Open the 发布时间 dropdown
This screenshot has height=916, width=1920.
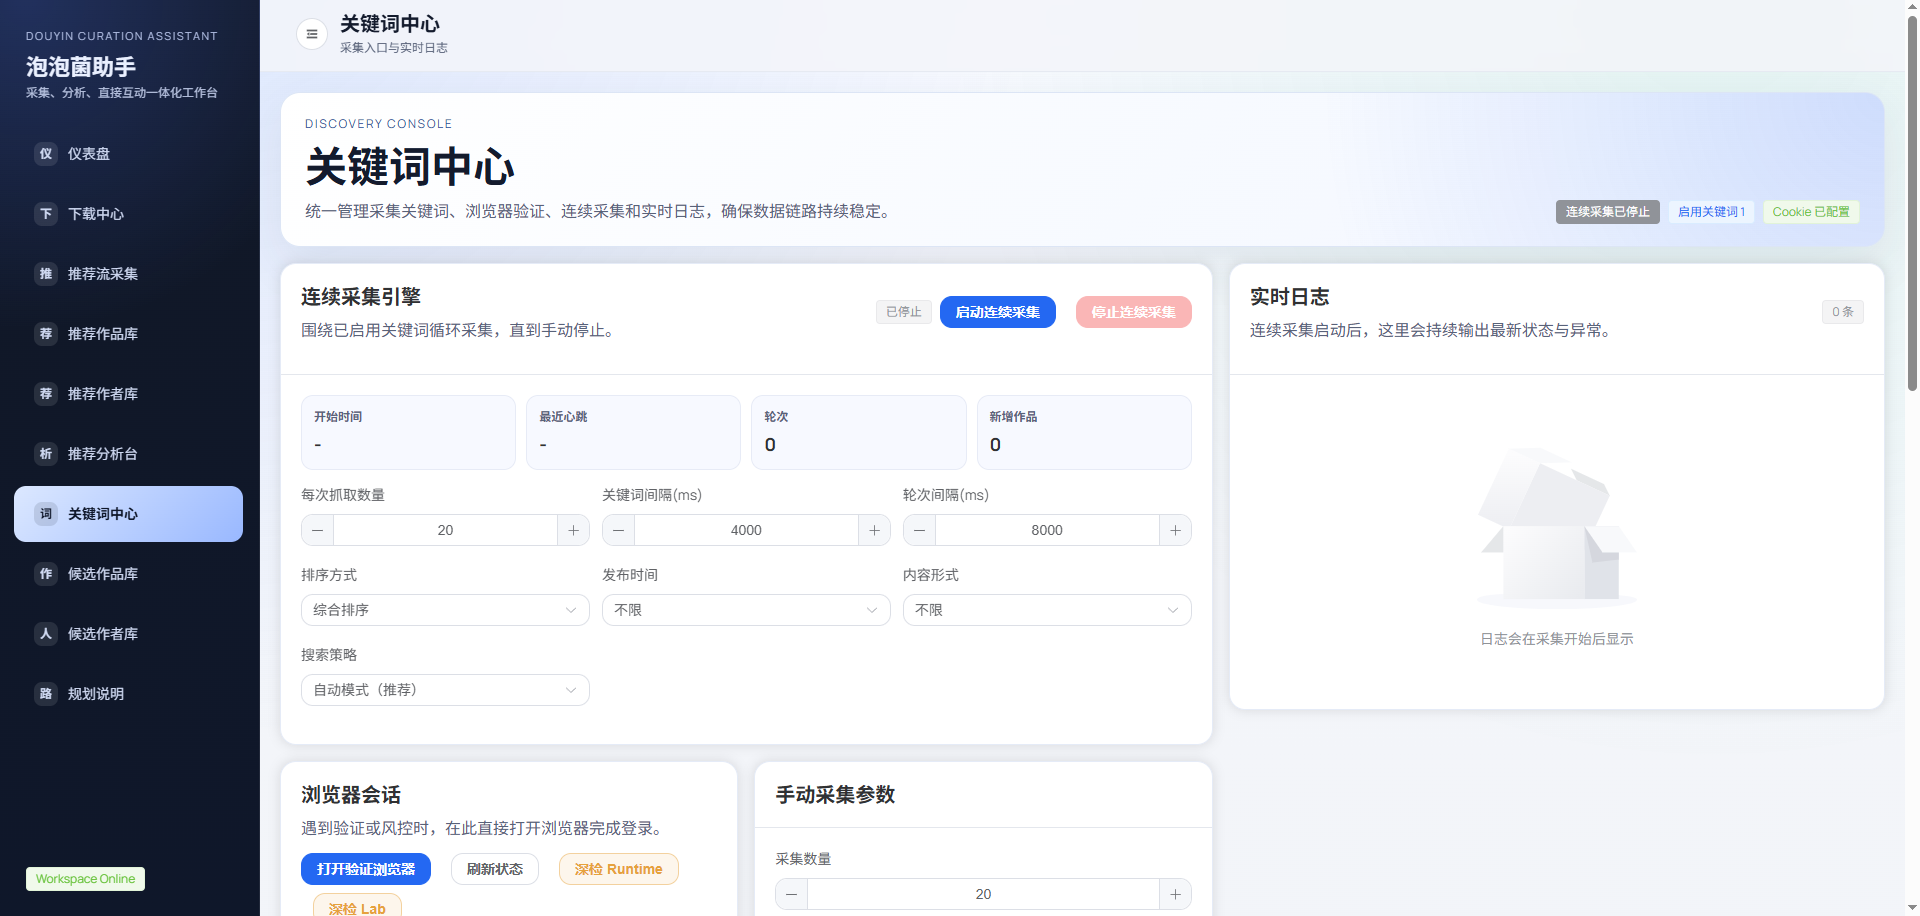click(746, 610)
